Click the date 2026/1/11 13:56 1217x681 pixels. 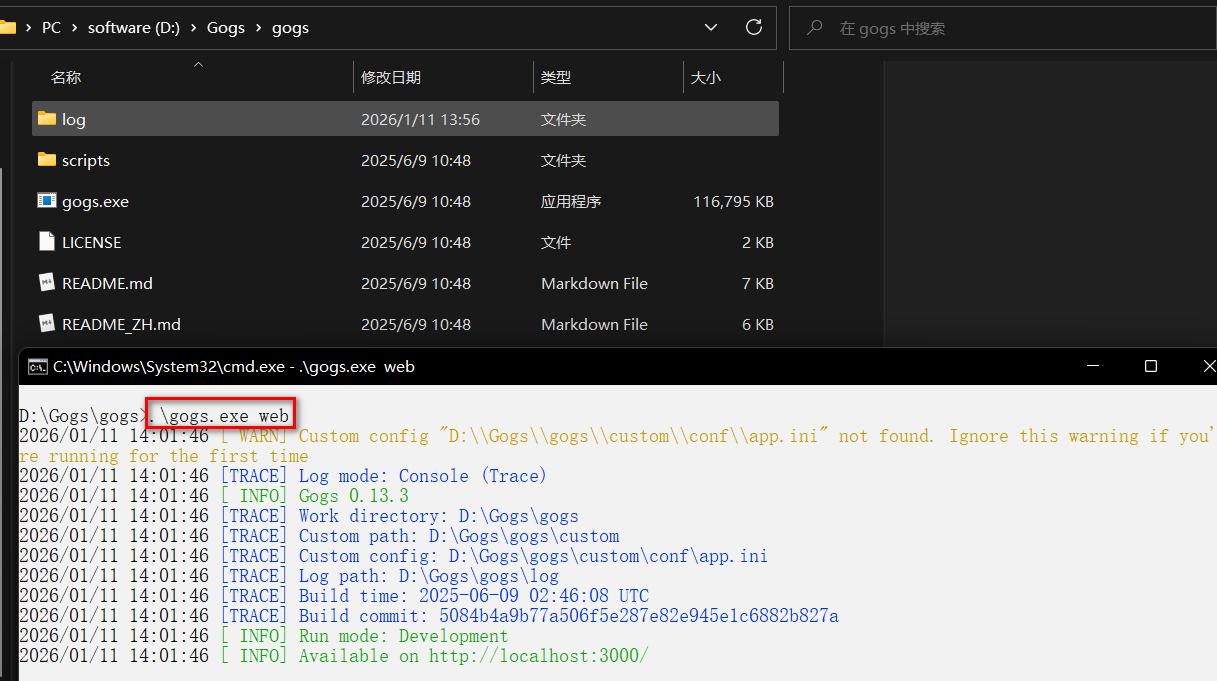[420, 119]
